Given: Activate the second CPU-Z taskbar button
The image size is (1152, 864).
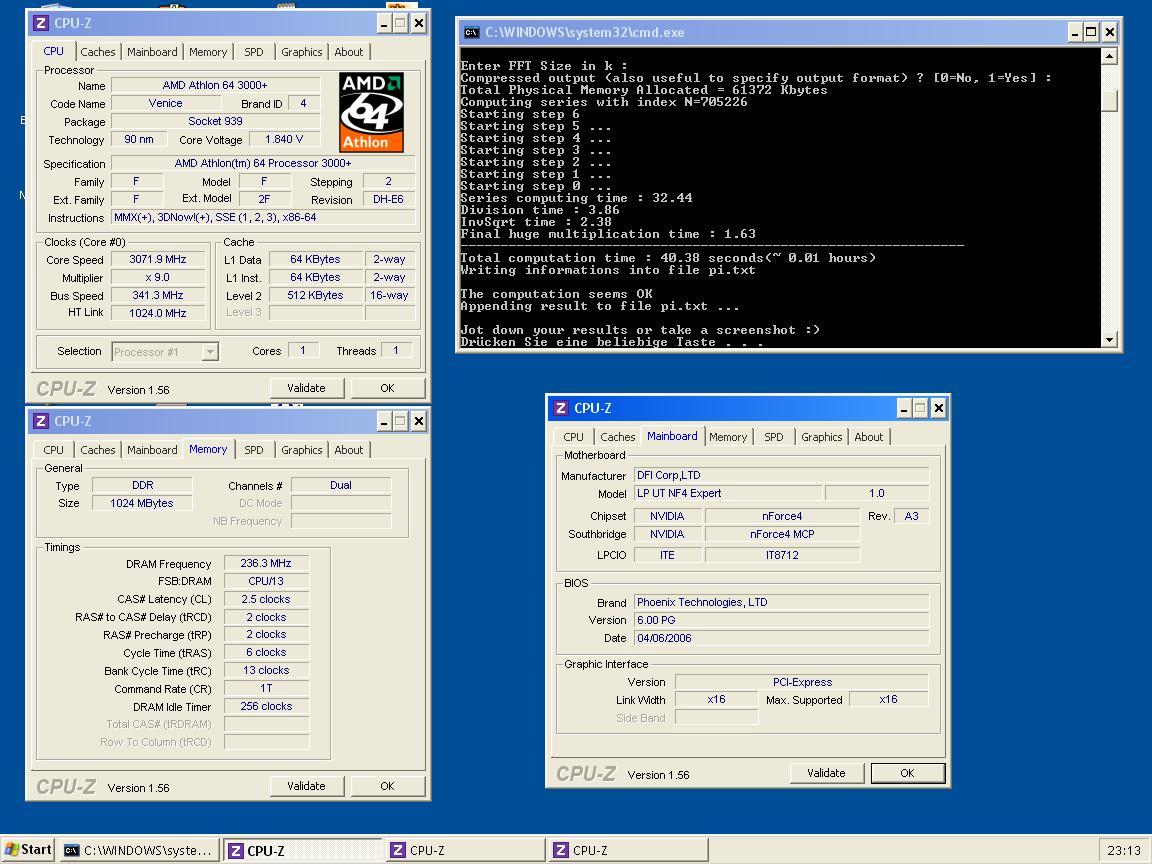Looking at the screenshot, I should [466, 850].
